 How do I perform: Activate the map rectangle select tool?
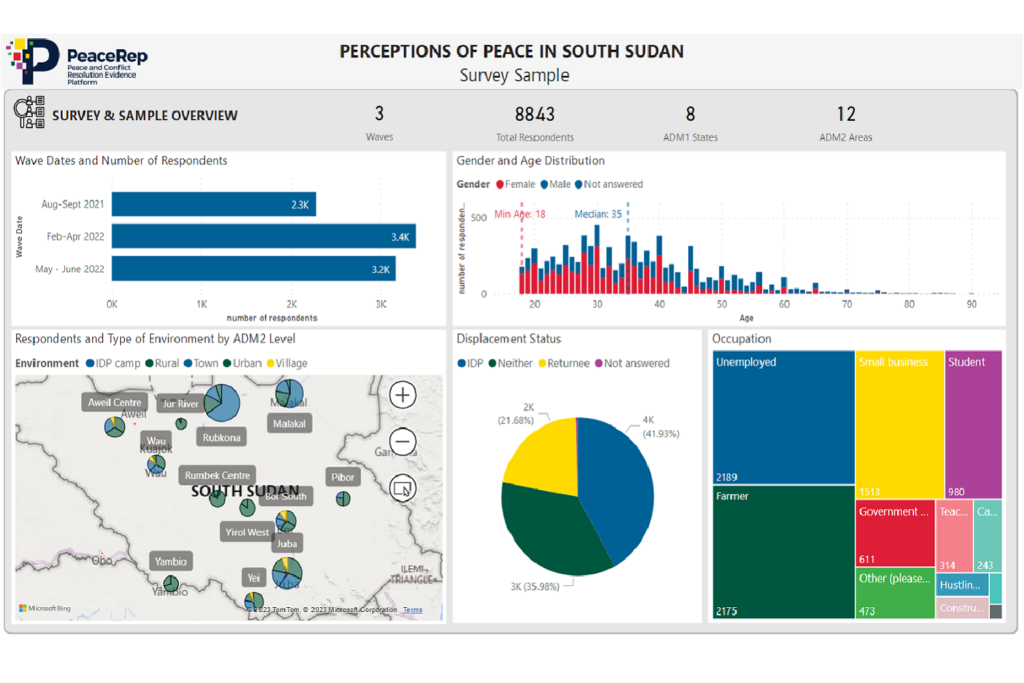point(402,488)
